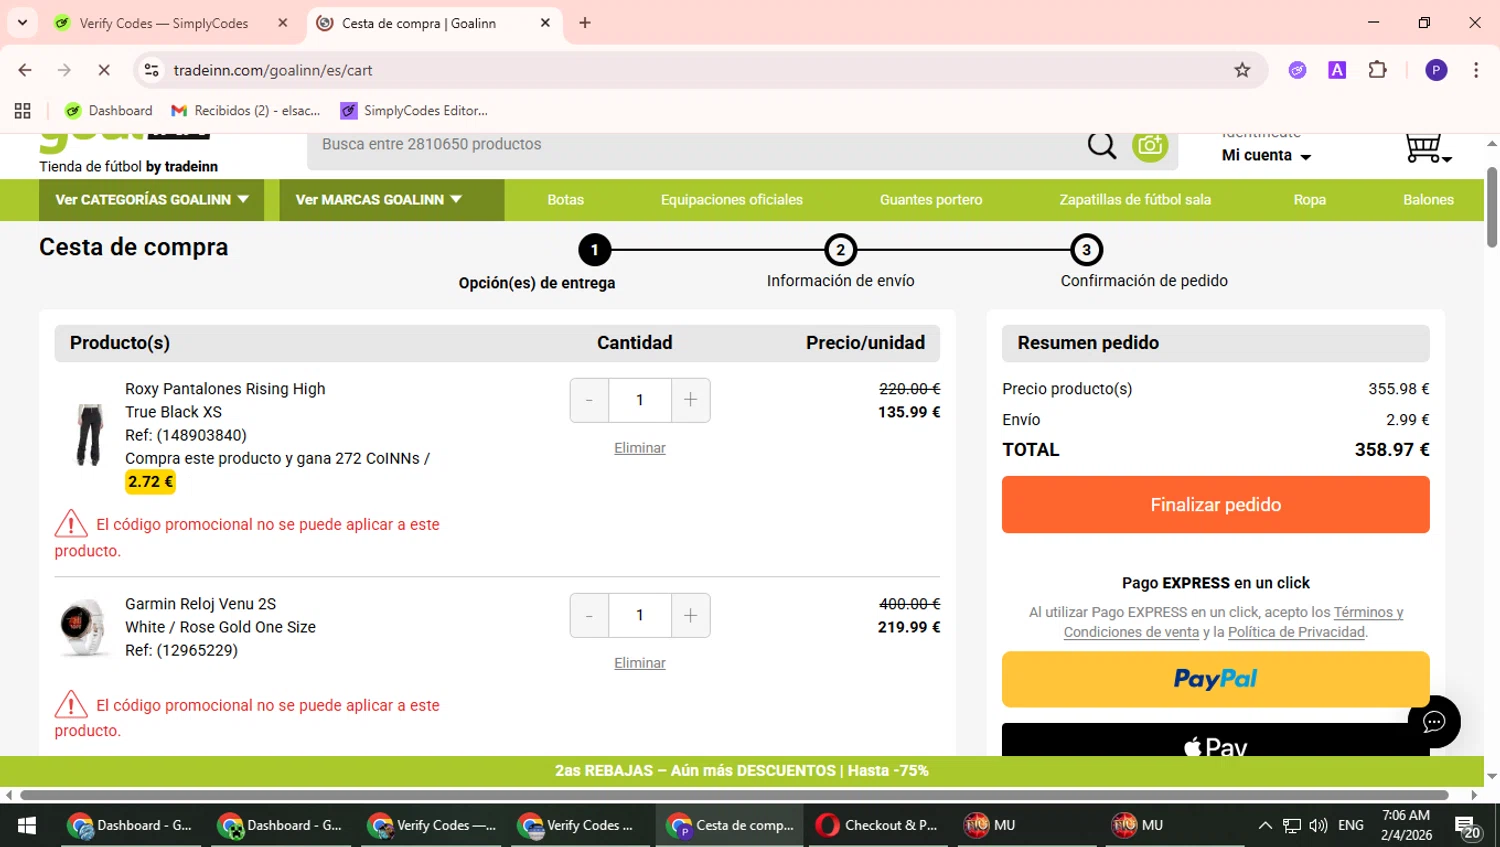This screenshot has height=847, width=1500.
Task: Open the apps grid in bookmarks bar
Action: (23, 111)
